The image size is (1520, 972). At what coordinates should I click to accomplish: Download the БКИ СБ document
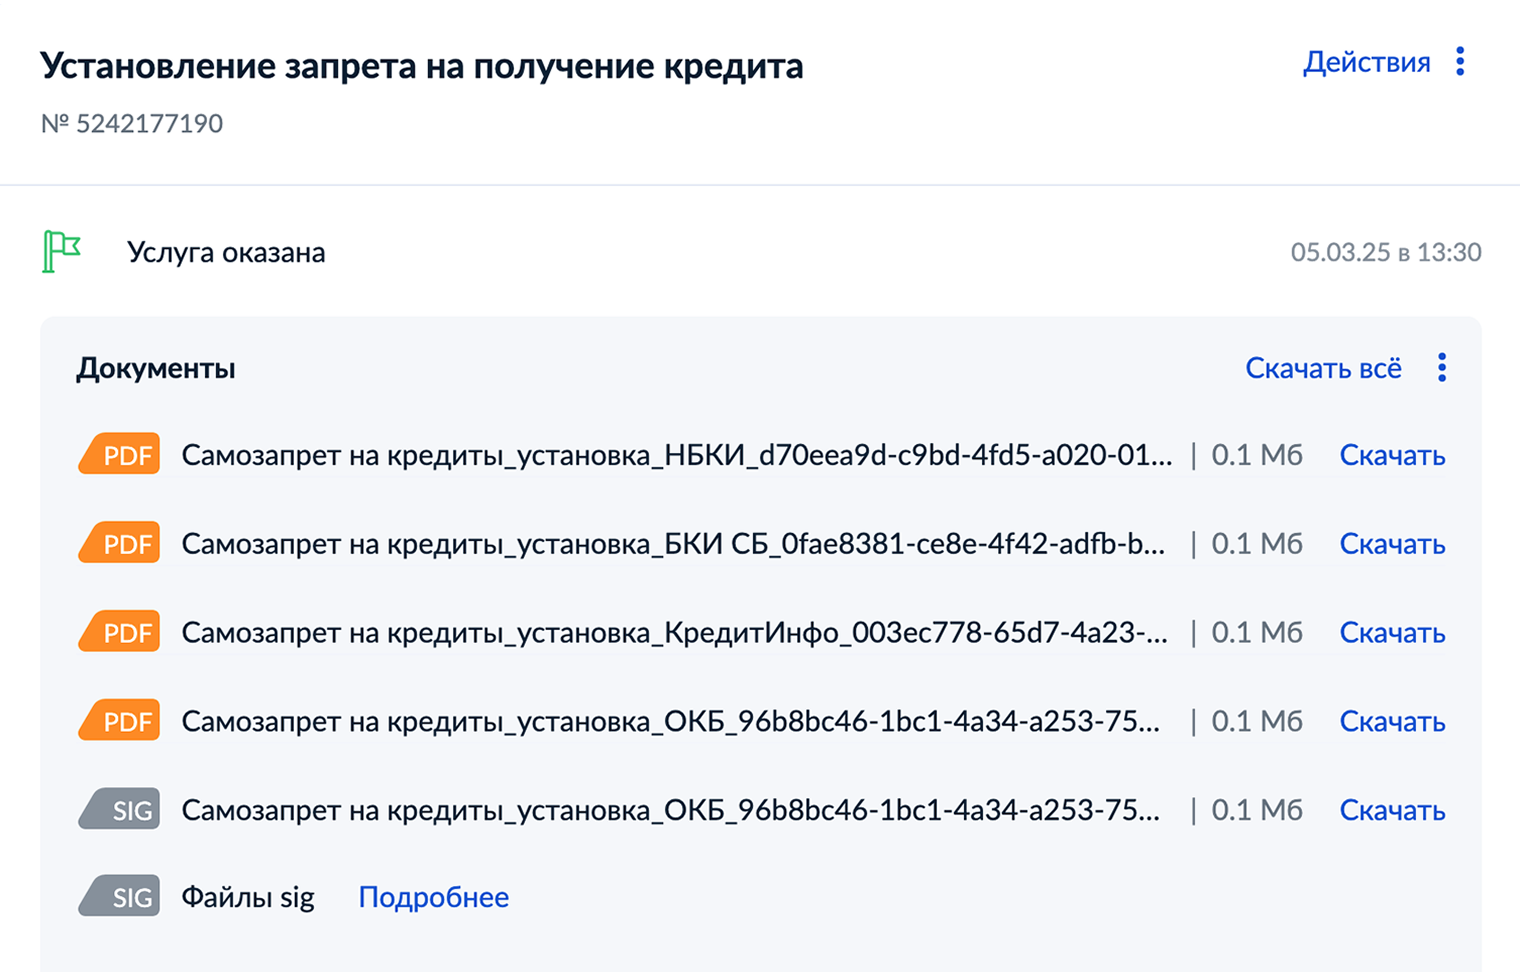[1392, 542]
